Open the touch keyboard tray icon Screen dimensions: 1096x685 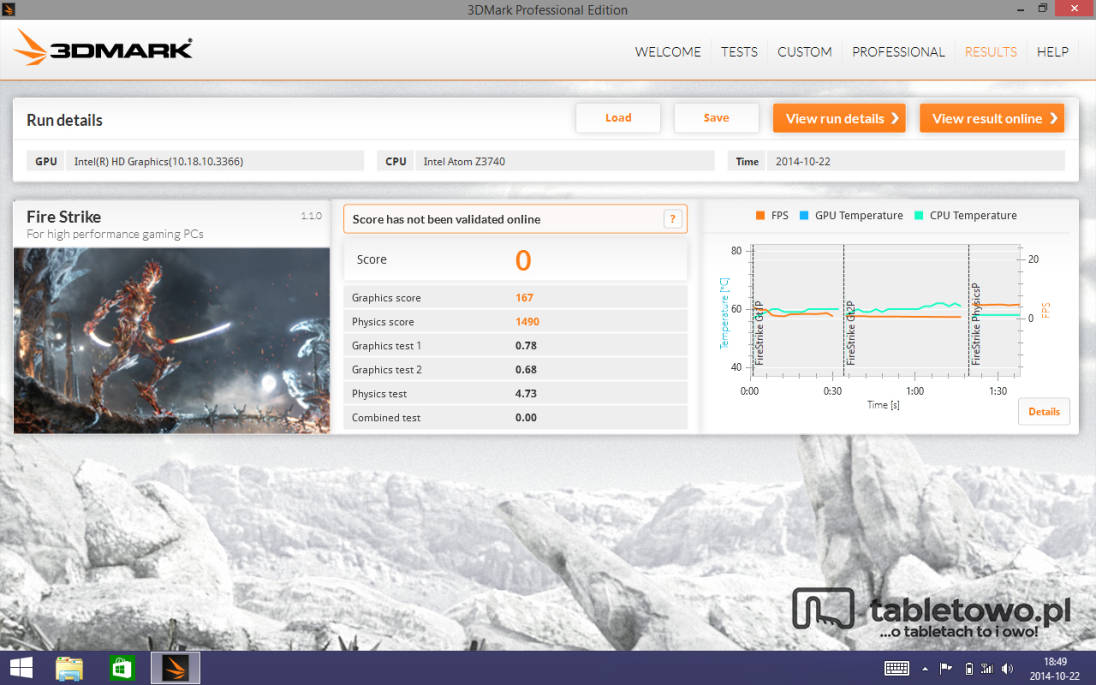[x=896, y=669]
